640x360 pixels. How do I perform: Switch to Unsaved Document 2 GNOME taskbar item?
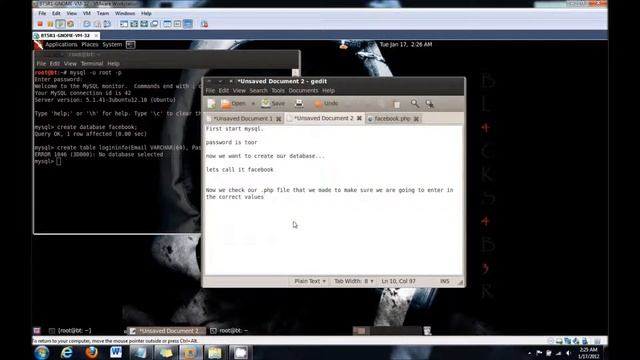(x=165, y=331)
